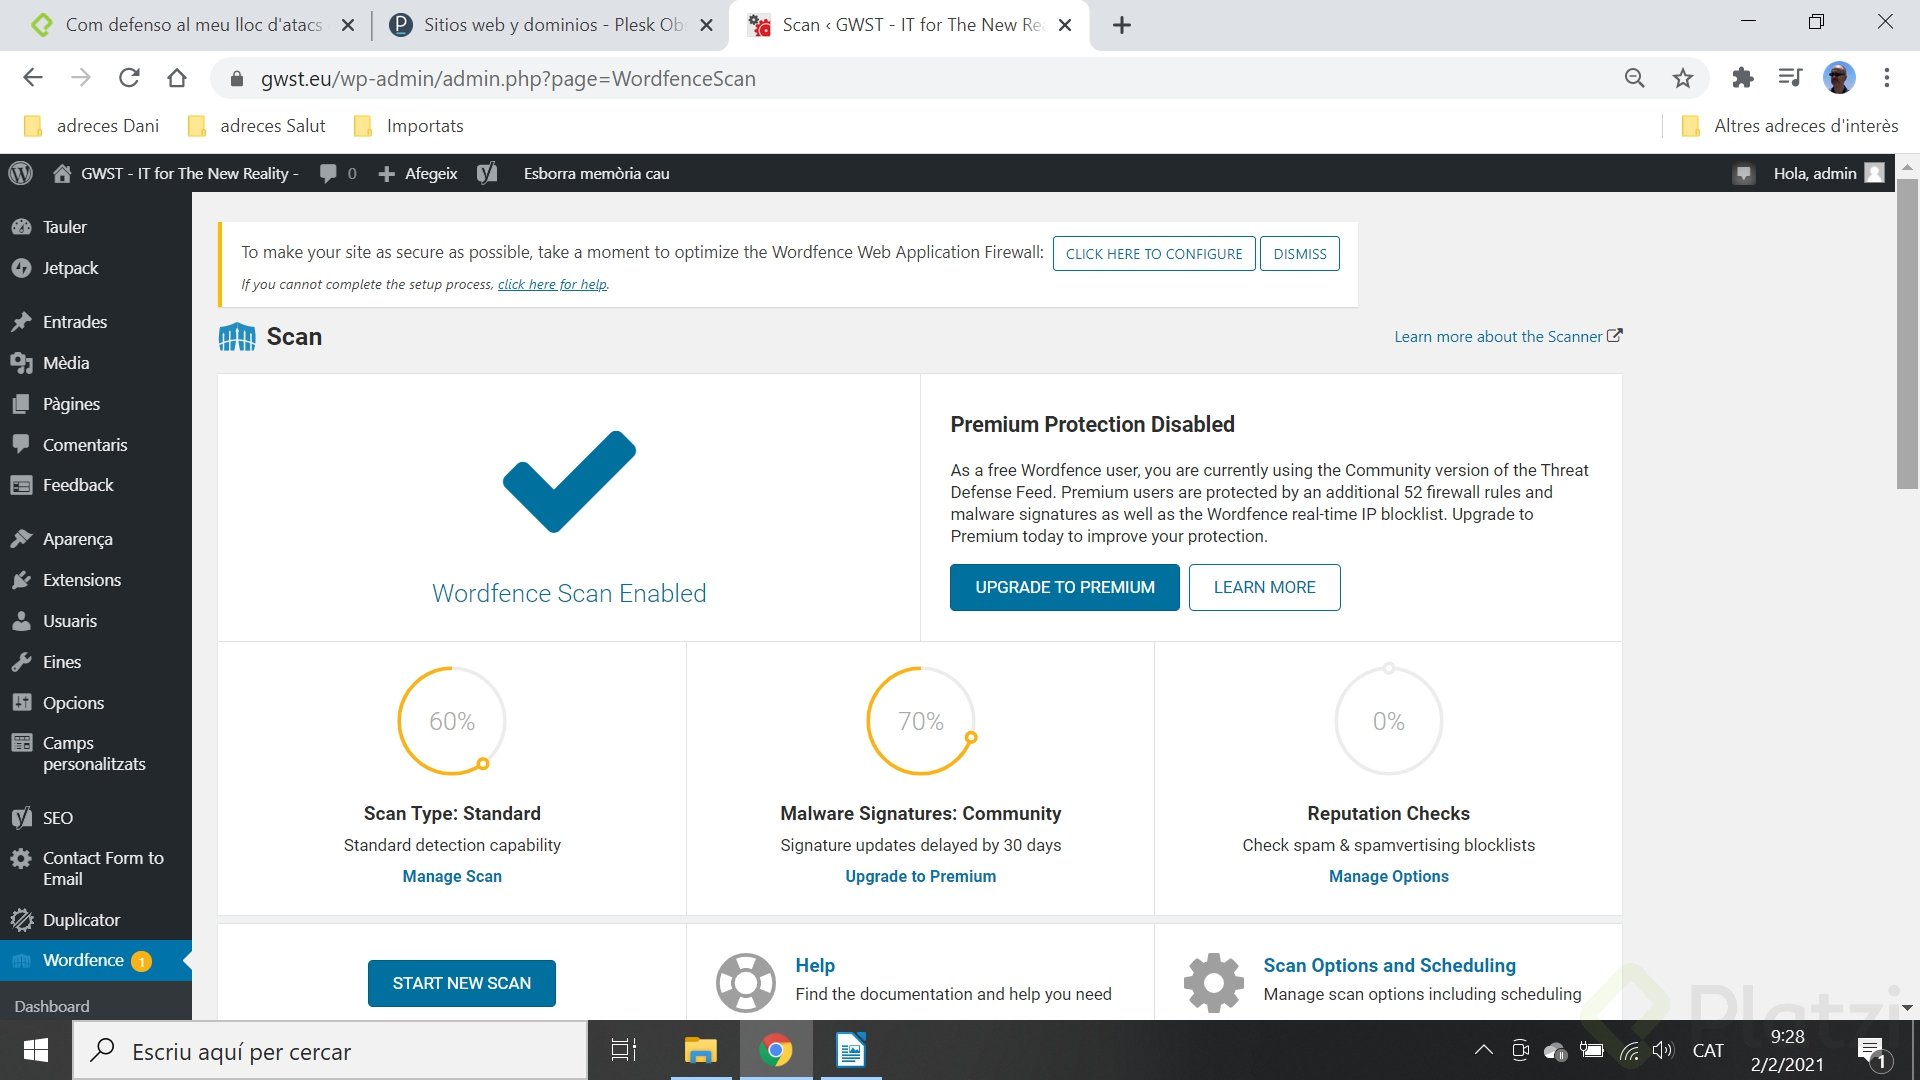Open the Chrome three-dot menu
Screen dimensions: 1920x1080
(1886, 78)
